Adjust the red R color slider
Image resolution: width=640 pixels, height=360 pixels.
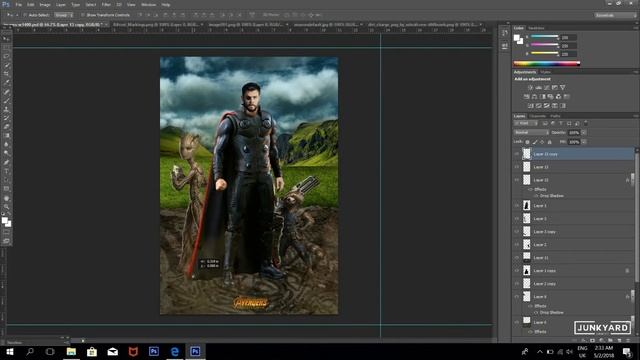[x=544, y=37]
